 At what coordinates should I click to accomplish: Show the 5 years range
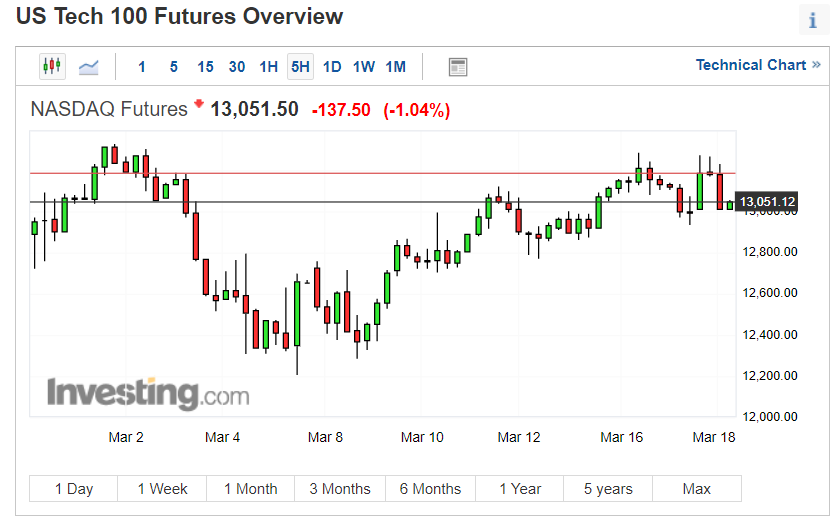(x=608, y=488)
